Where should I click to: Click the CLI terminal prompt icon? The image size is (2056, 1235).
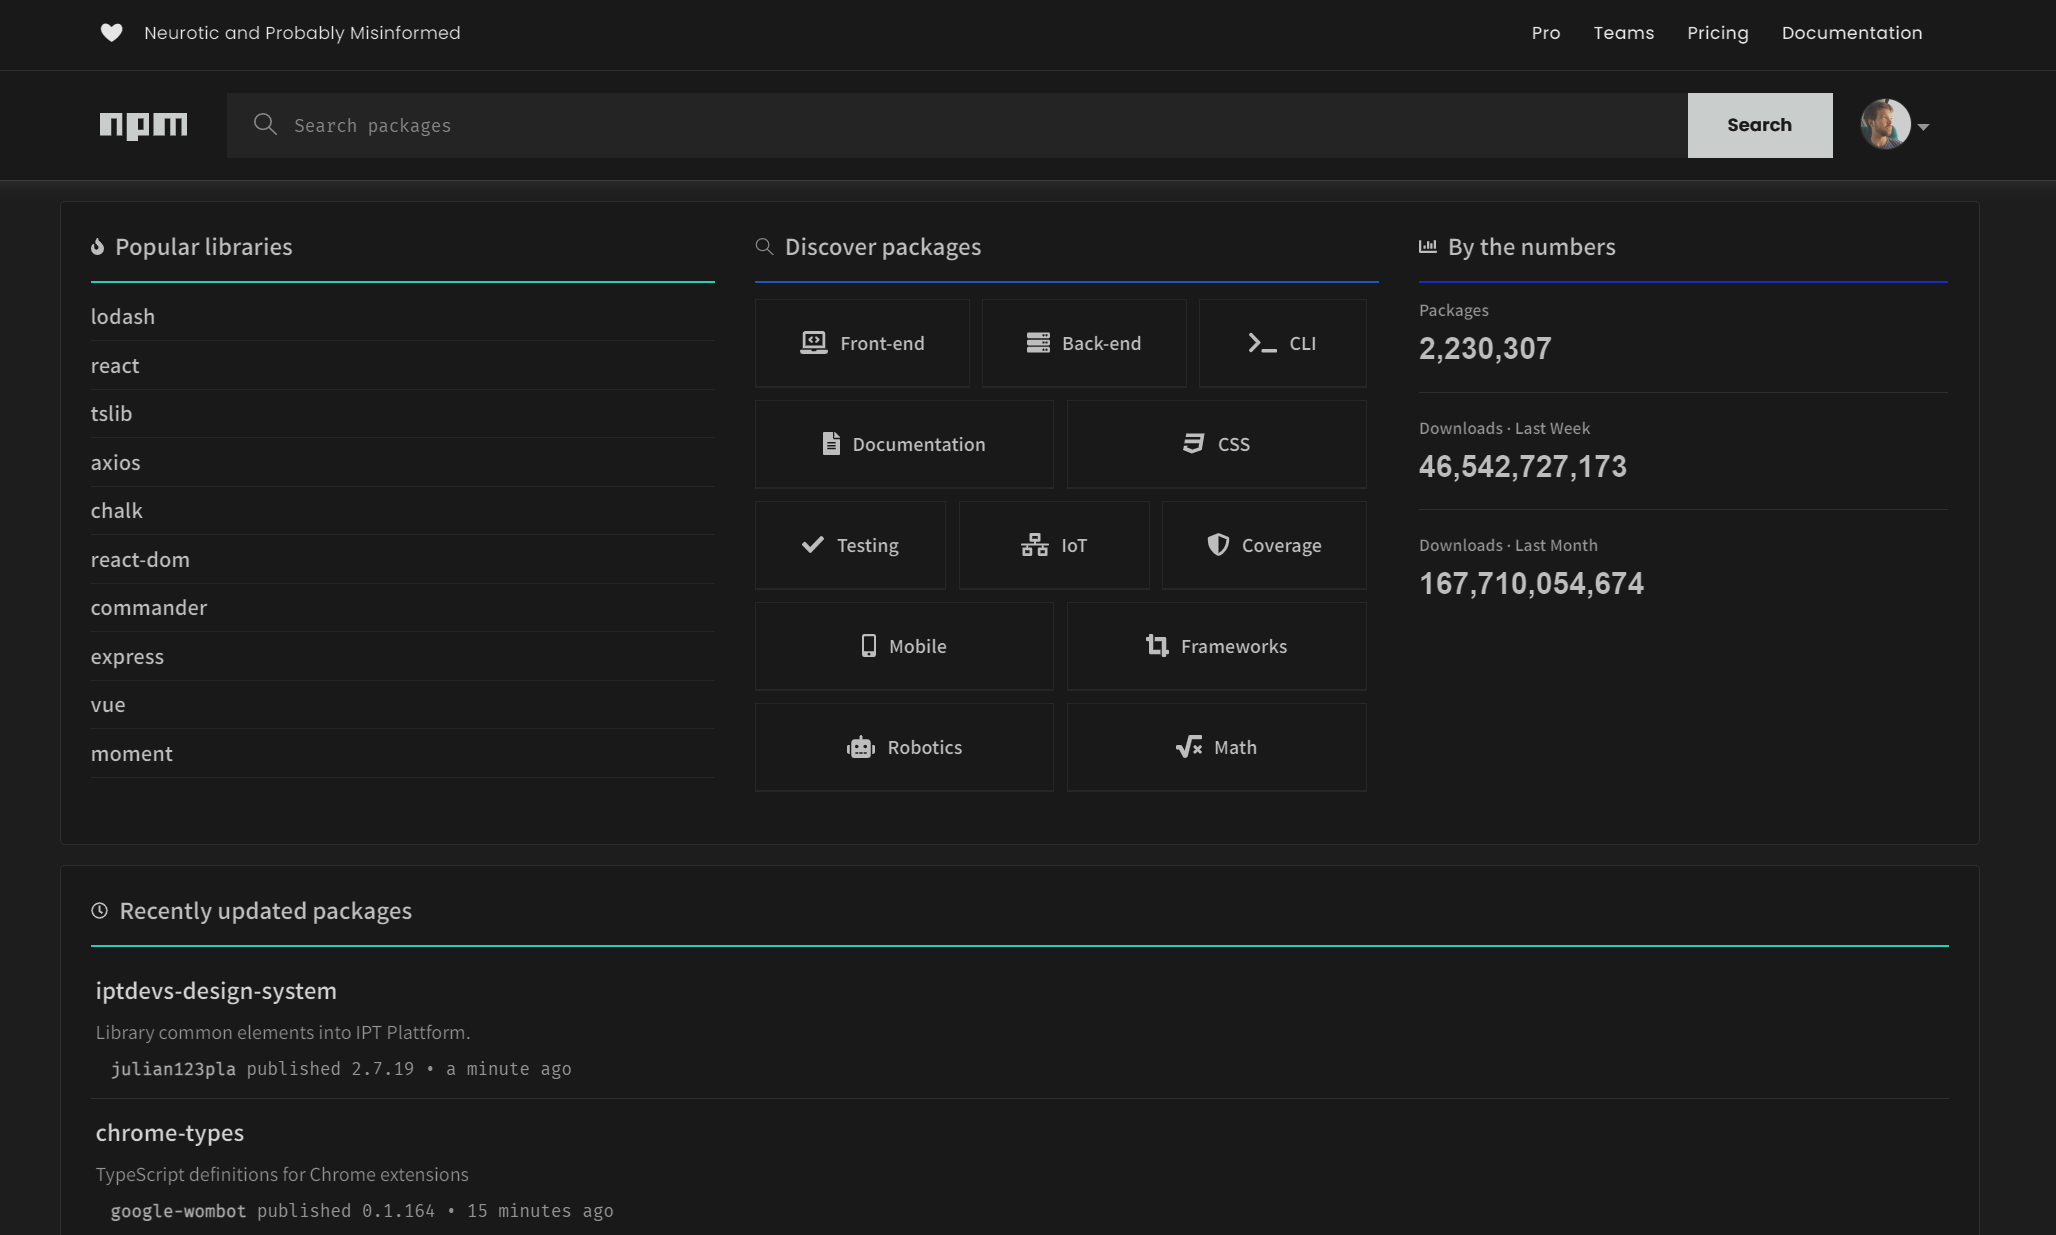tap(1262, 343)
